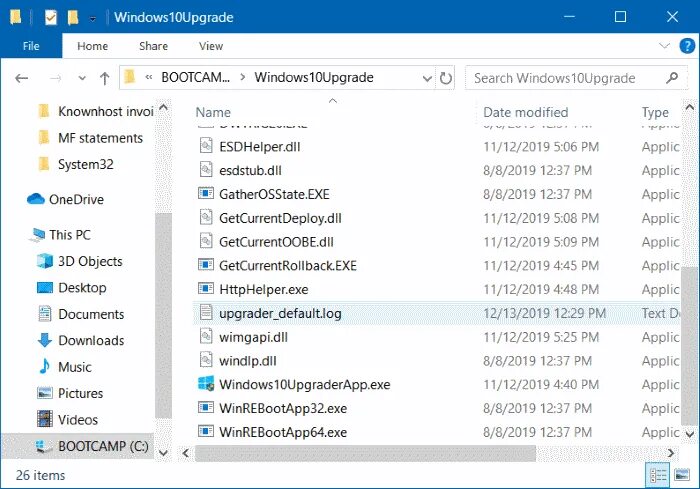Screen dimensions: 700x489
Task: Open the Help question mark icon
Action: tap(687, 46)
